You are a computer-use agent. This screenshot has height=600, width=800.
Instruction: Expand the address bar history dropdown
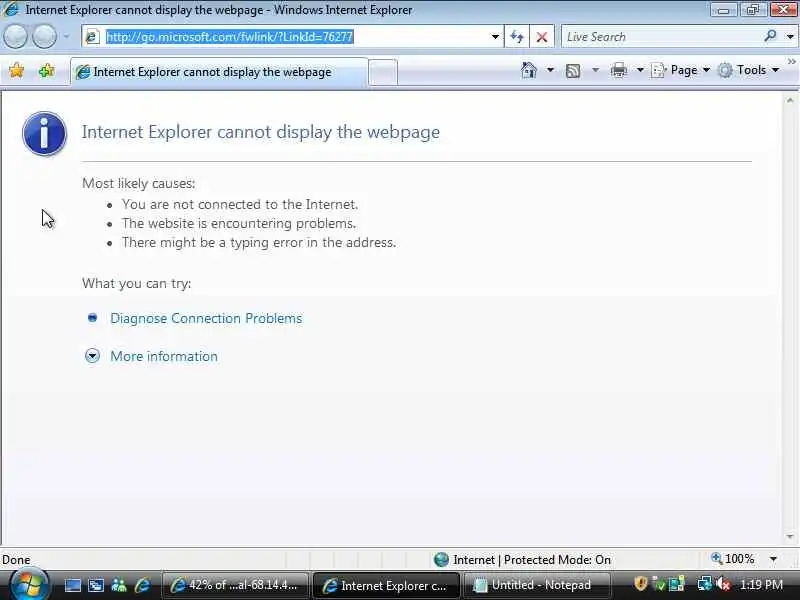click(494, 37)
